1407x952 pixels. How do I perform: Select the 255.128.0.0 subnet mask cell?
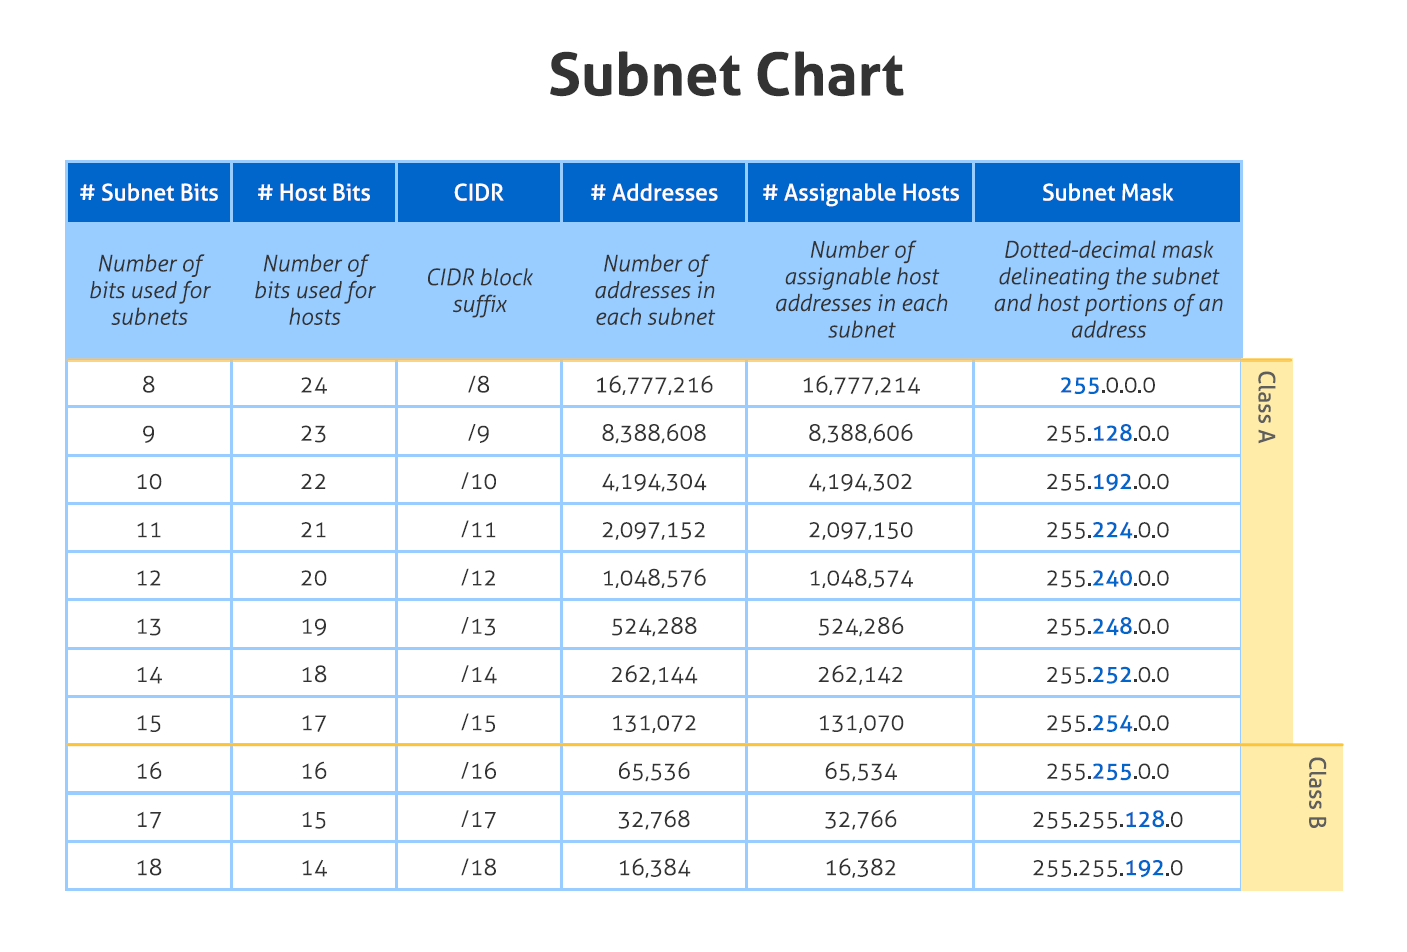[x=1107, y=433]
